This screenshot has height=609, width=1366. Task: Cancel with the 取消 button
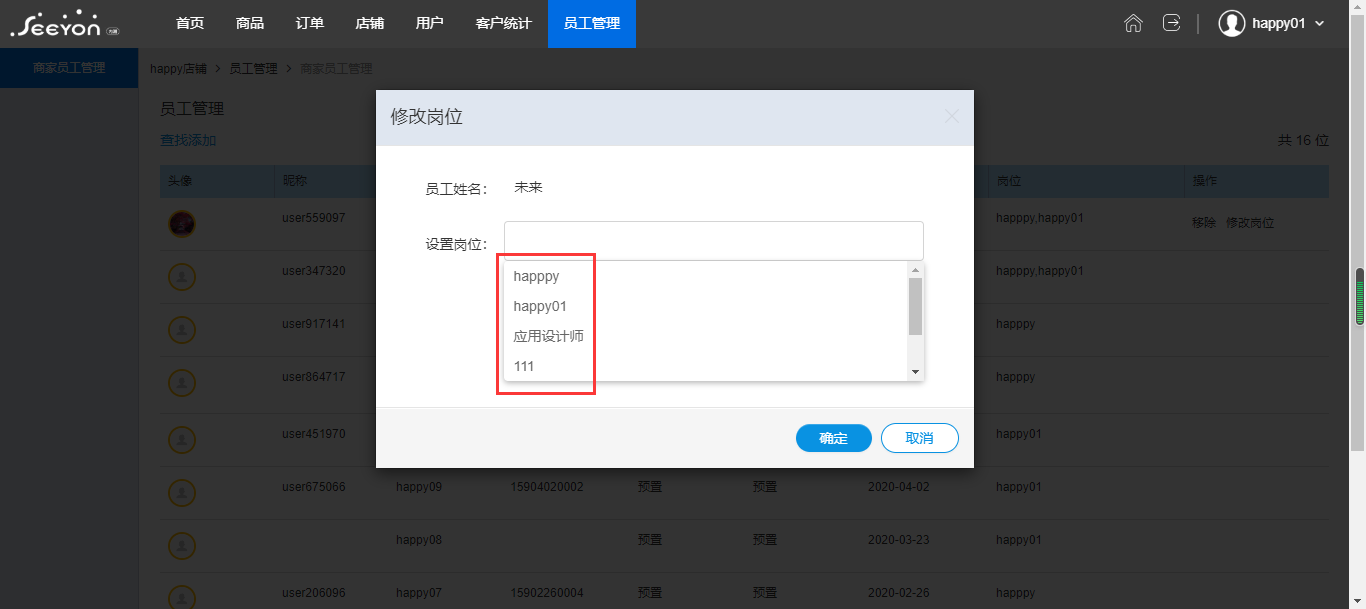920,438
